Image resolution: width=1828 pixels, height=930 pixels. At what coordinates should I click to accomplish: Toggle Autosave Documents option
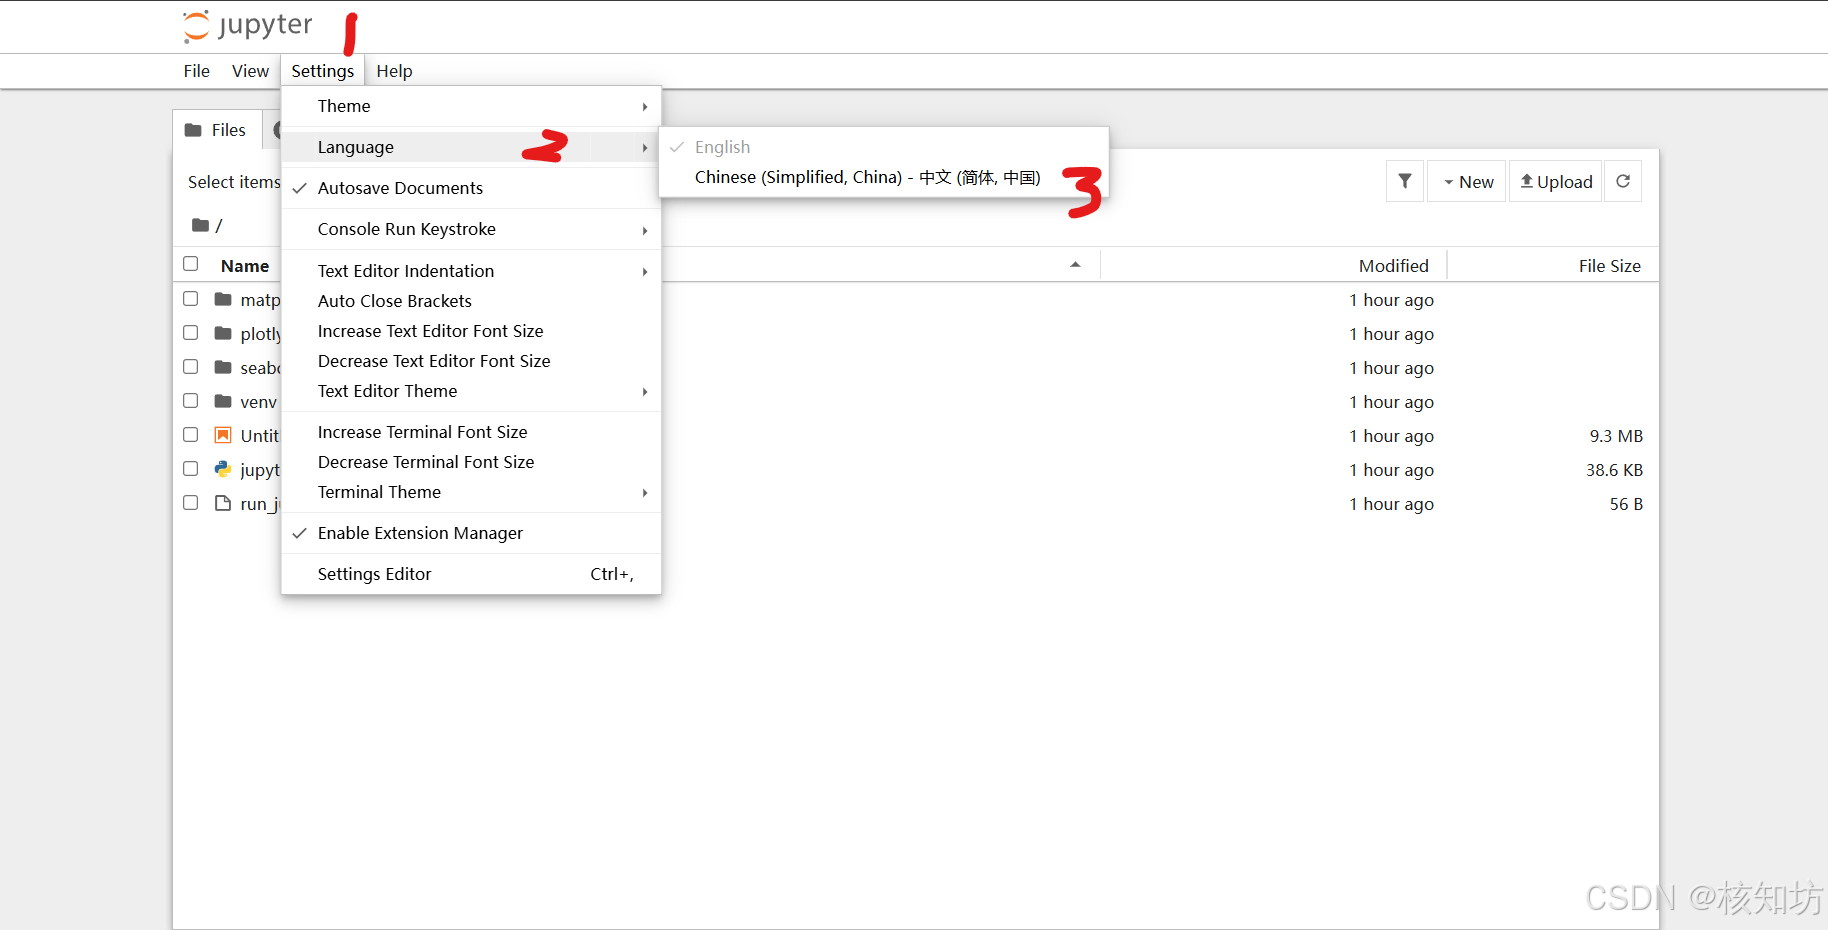pos(471,188)
